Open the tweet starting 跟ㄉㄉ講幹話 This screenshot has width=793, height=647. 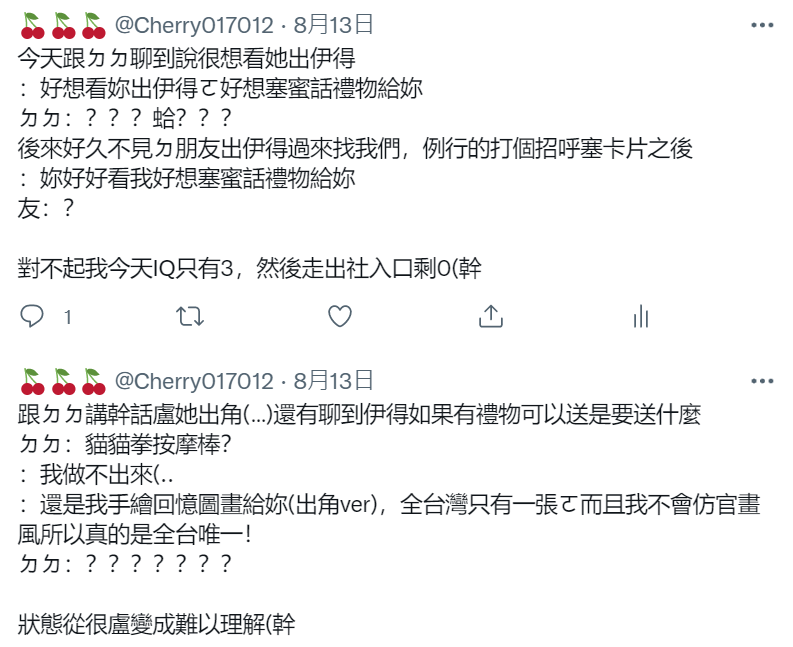point(389,520)
